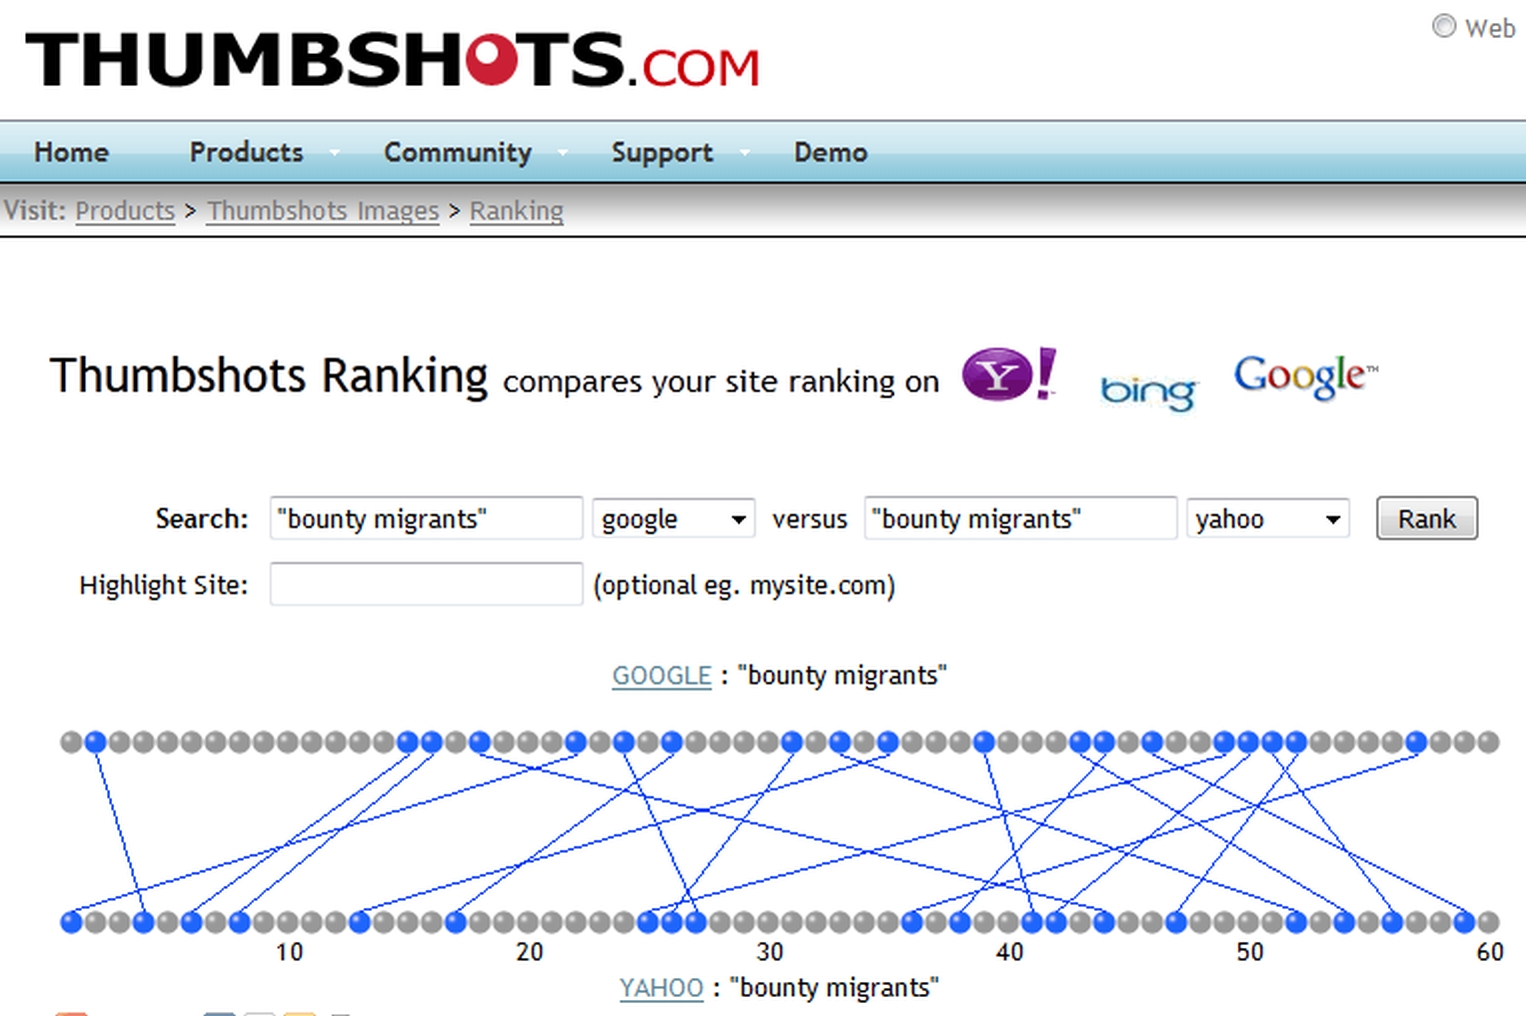The image size is (1526, 1016).
Task: Expand the Support menu arrow
Action: click(x=744, y=153)
